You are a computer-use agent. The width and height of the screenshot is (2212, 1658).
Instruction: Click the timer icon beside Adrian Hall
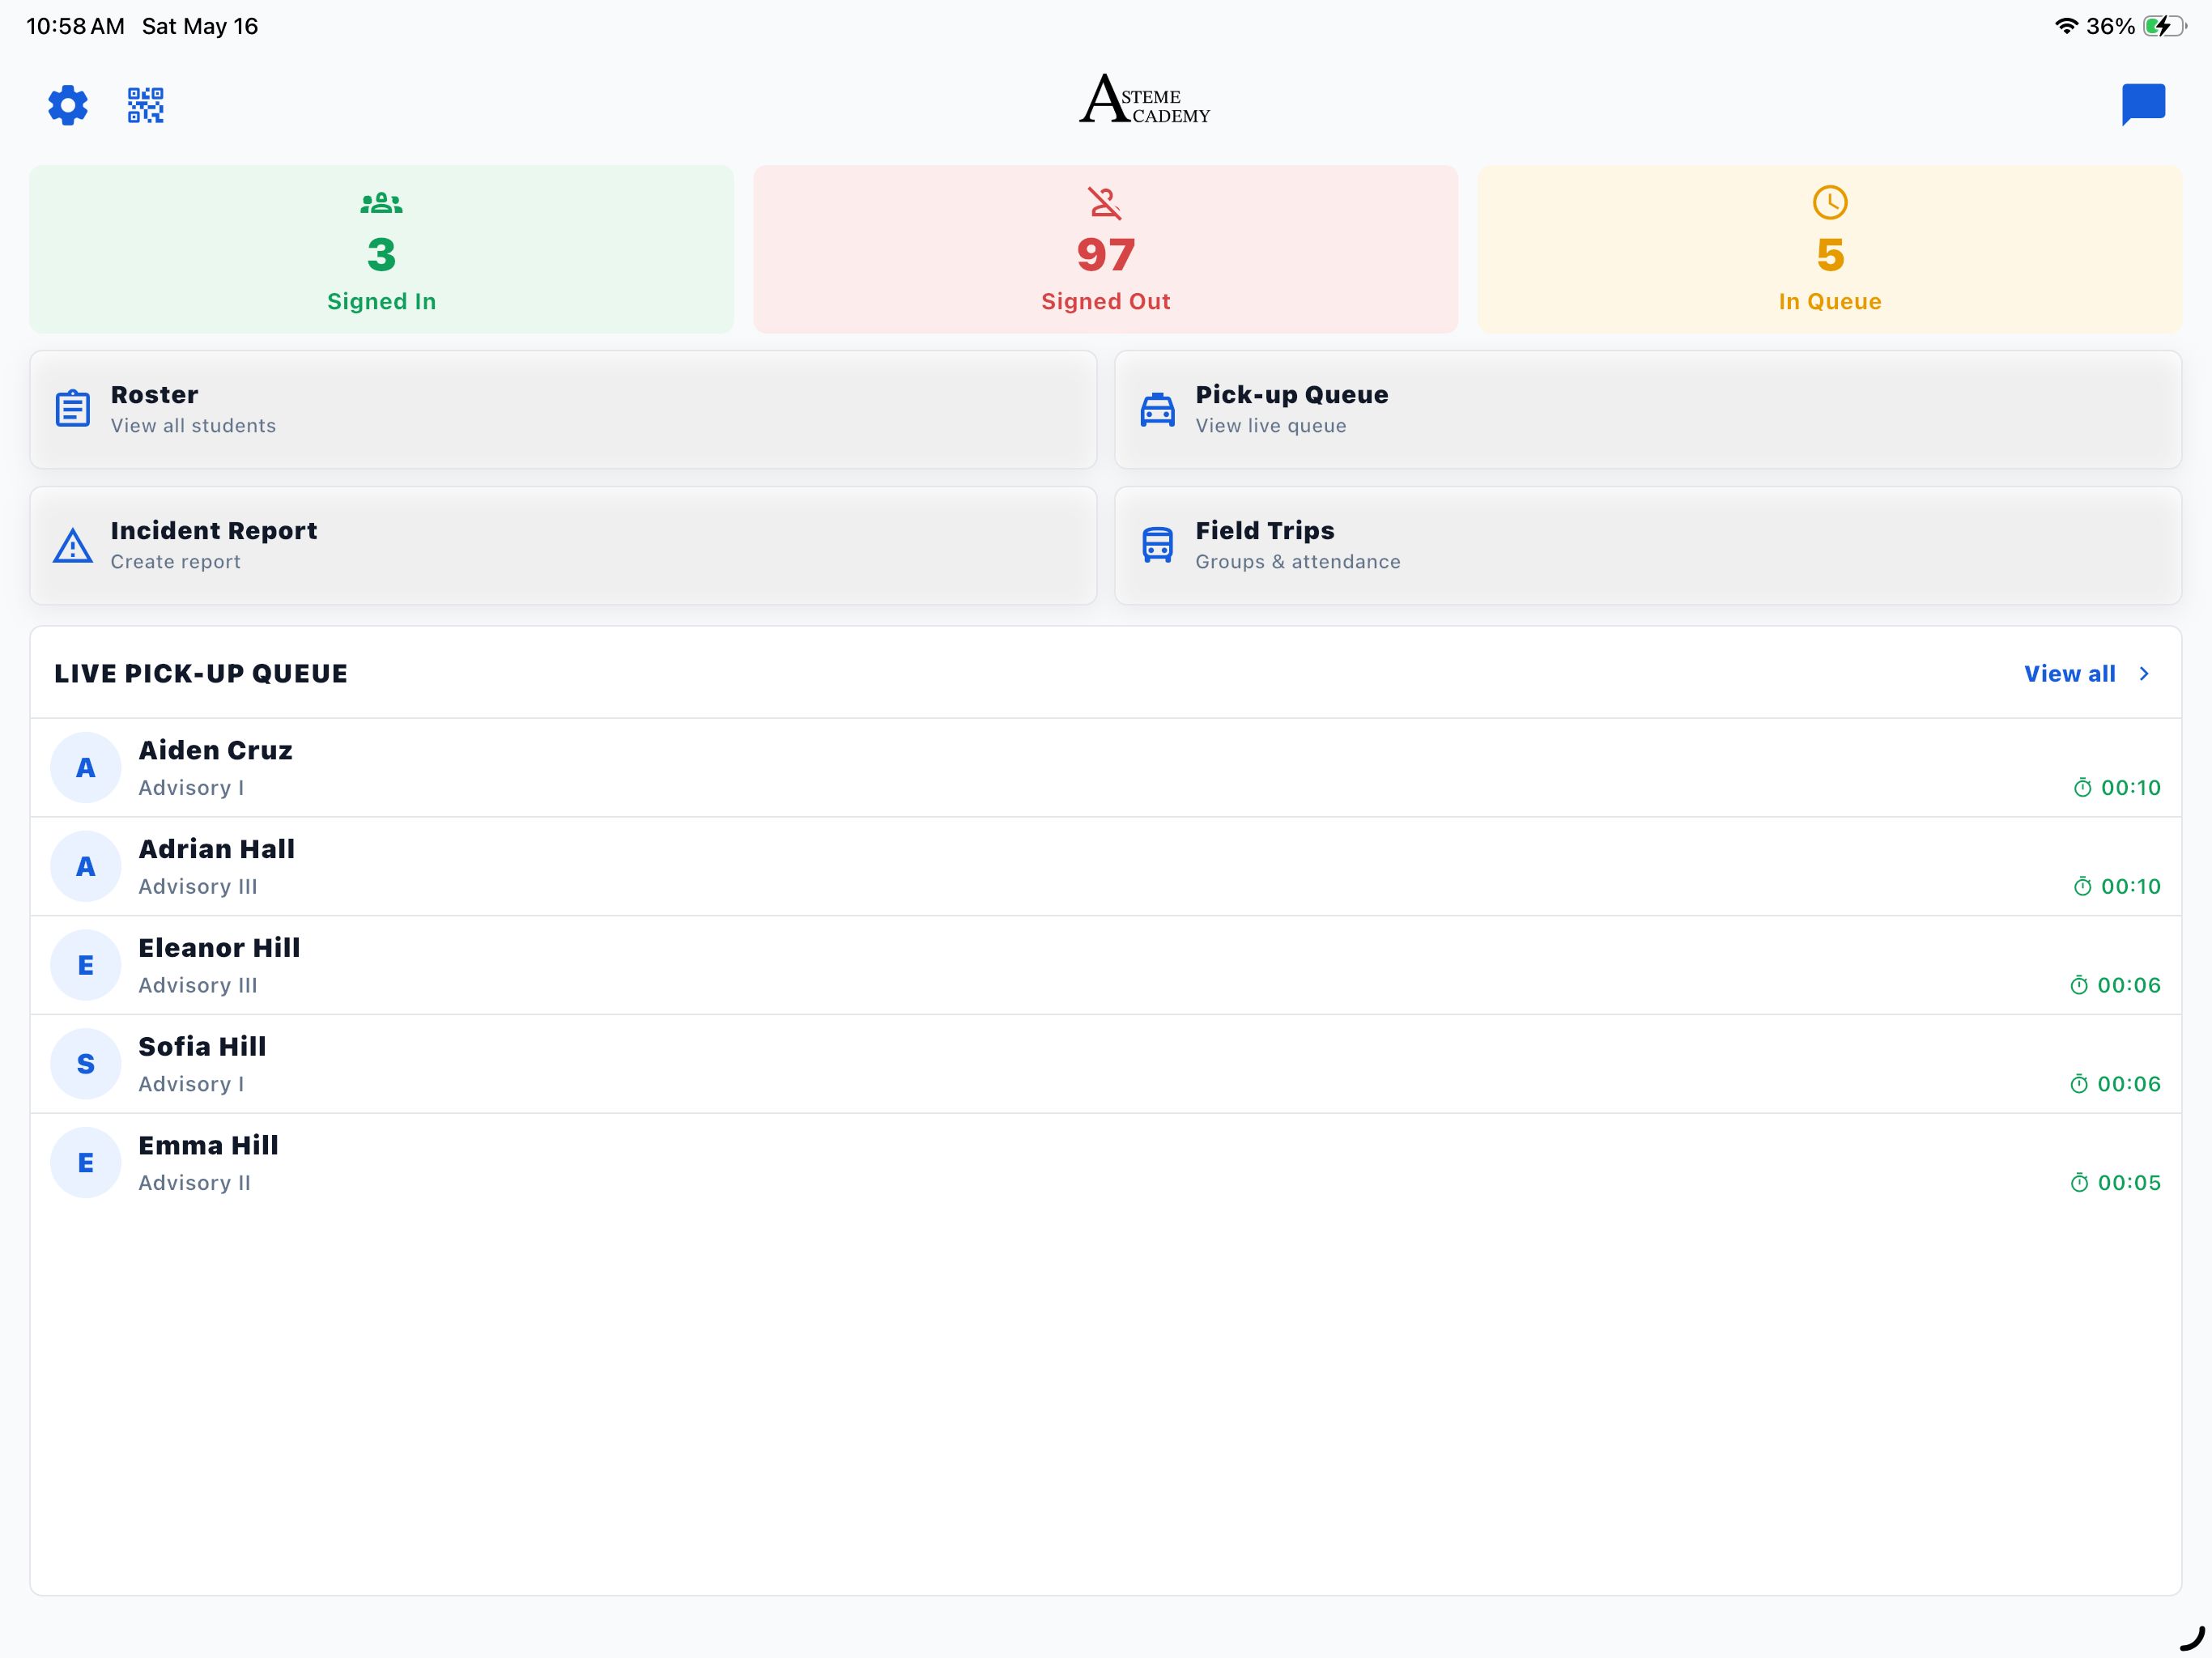click(2082, 887)
